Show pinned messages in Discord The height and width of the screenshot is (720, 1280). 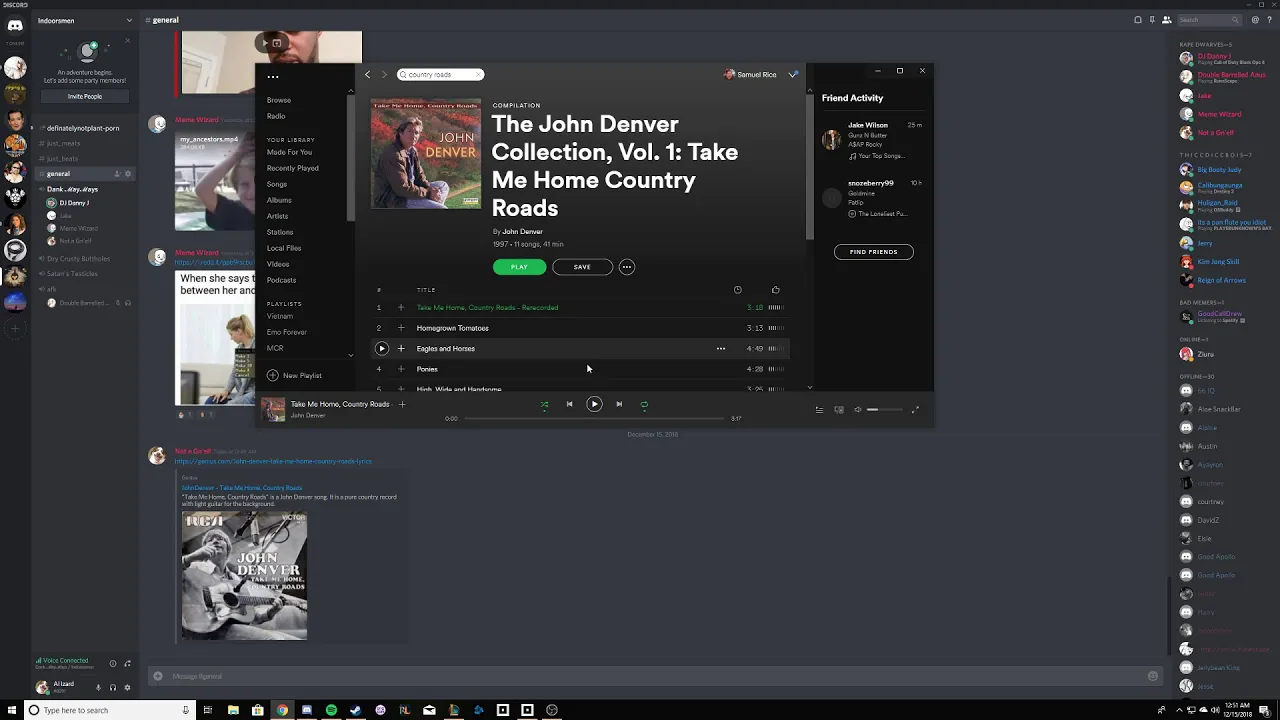point(1152,20)
